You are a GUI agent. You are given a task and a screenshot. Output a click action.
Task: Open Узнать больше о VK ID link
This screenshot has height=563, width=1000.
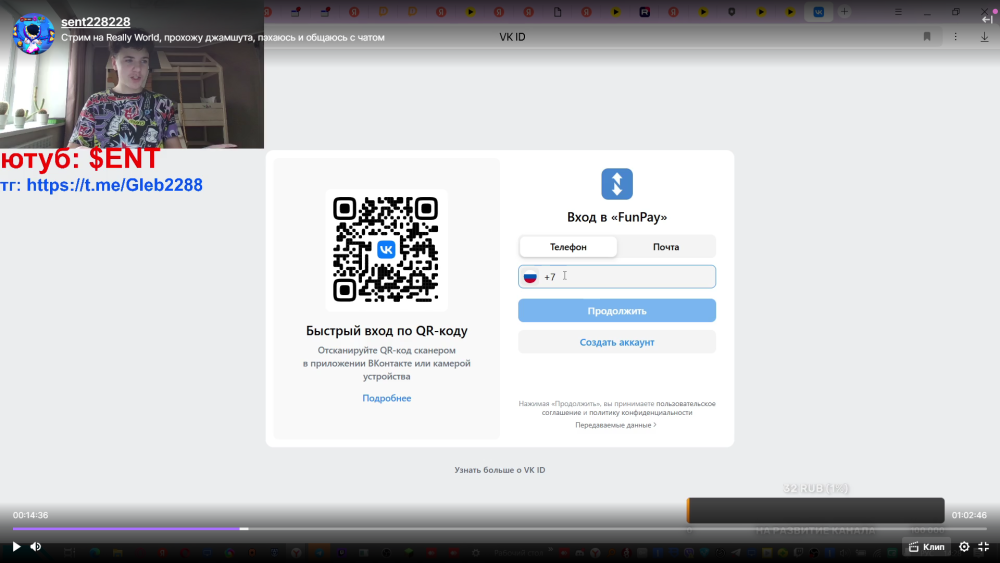(499, 470)
